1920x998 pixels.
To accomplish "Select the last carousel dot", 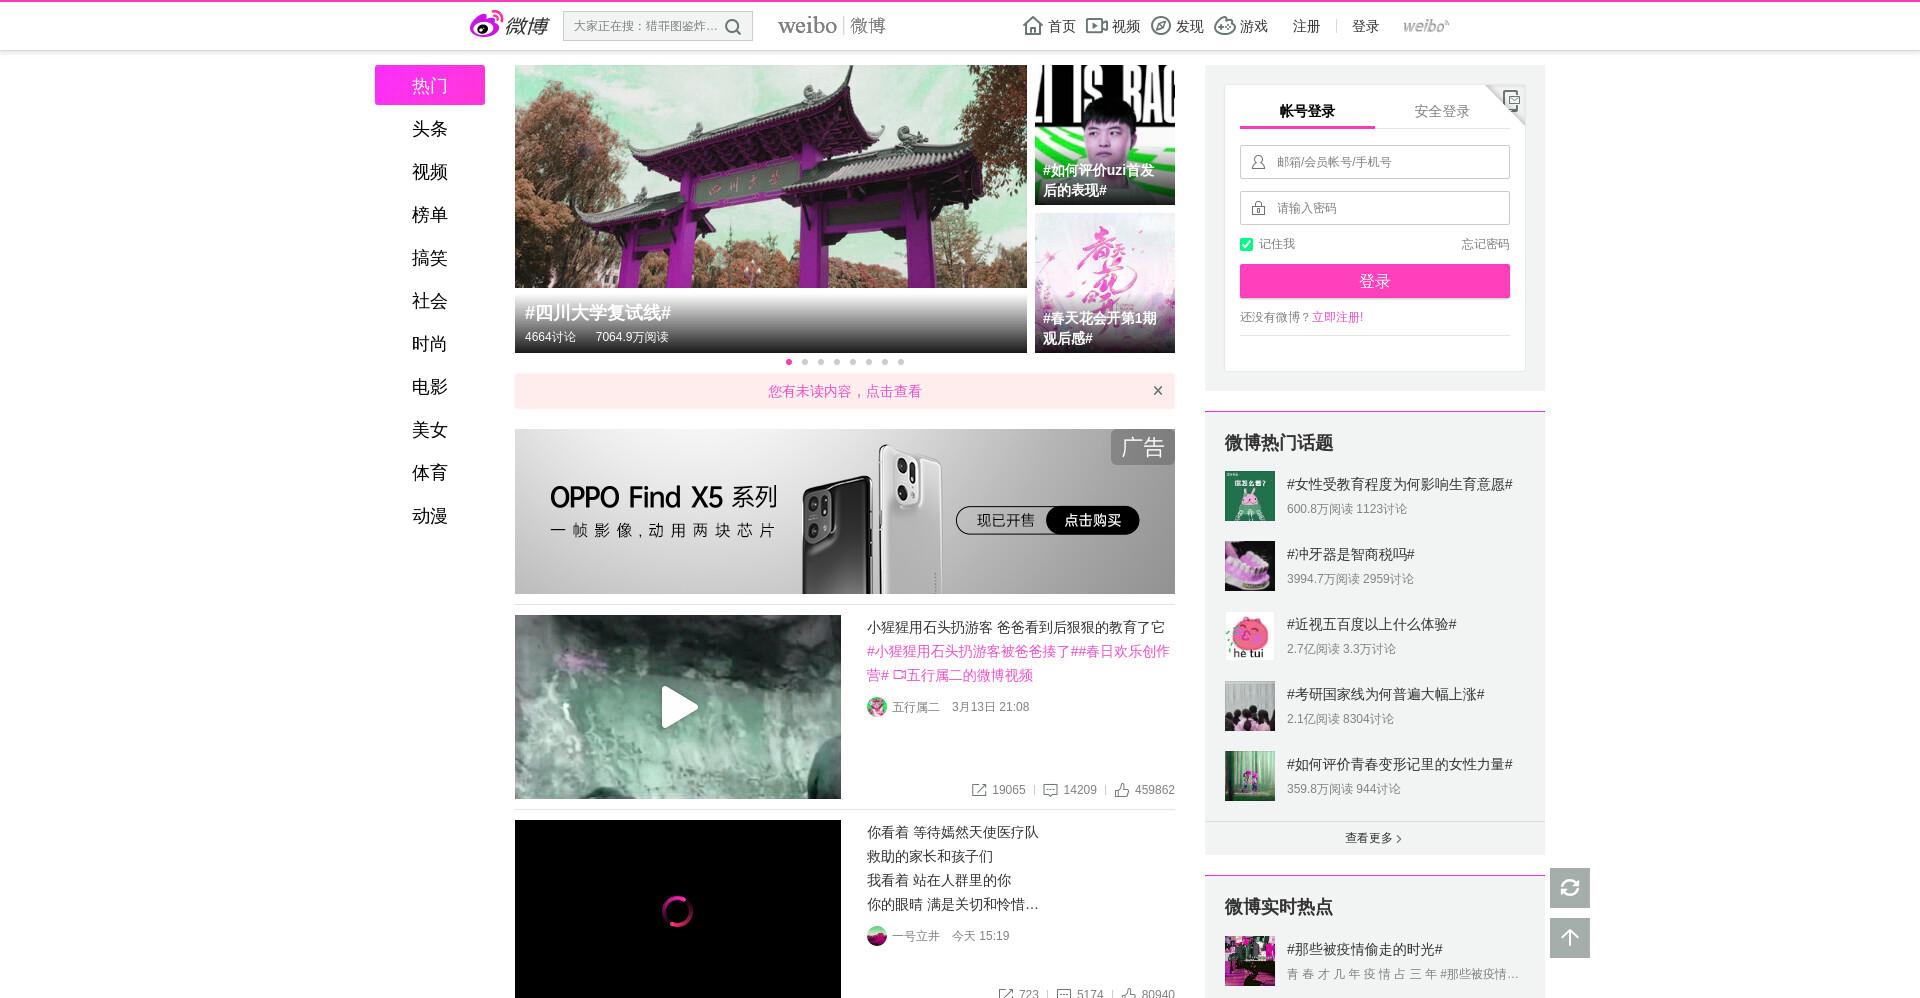I will point(901,362).
